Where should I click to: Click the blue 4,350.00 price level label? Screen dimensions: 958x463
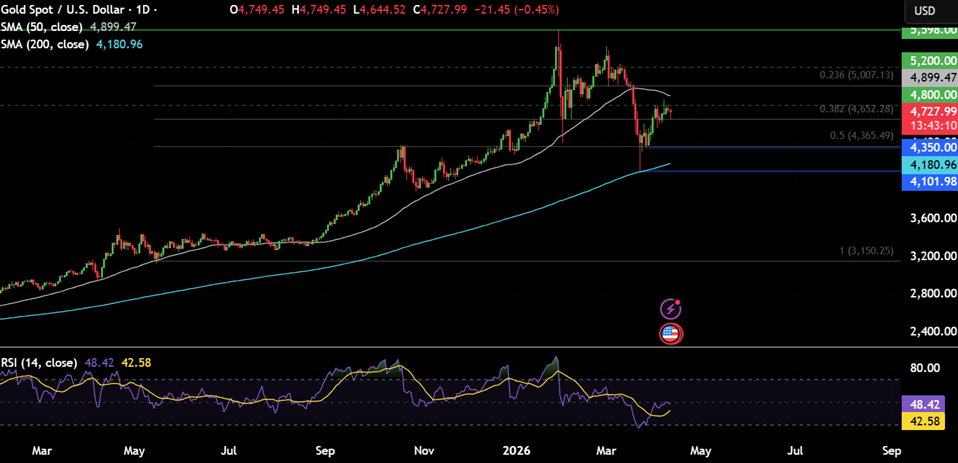(929, 147)
